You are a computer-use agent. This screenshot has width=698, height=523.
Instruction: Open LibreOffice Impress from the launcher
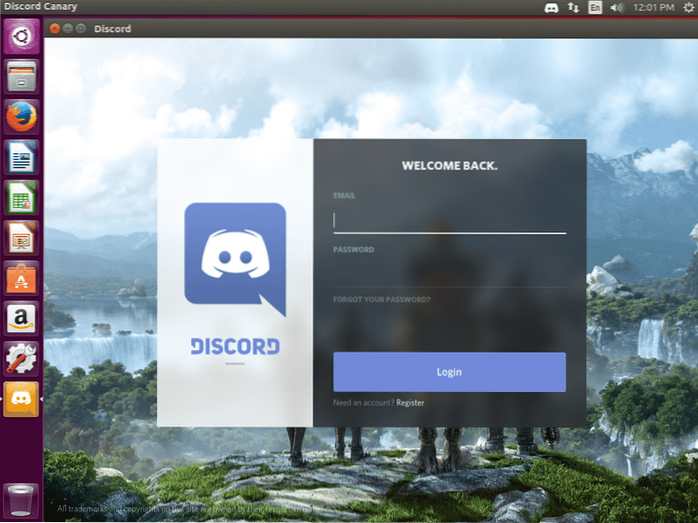(21, 238)
